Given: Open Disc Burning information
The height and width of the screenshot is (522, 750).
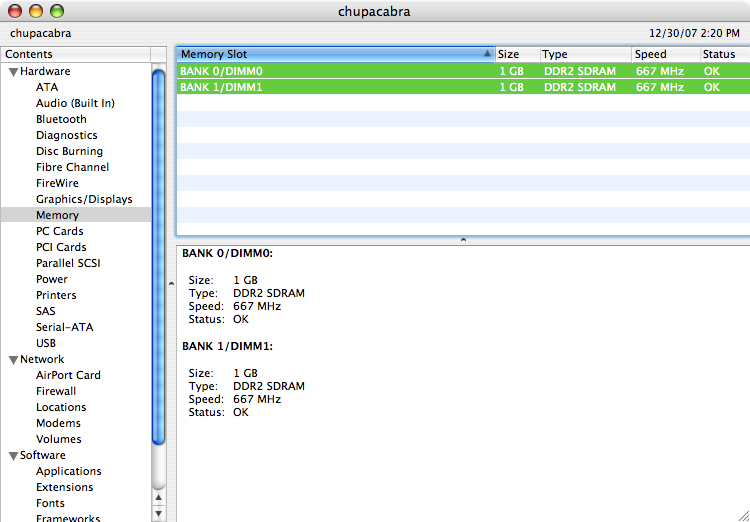Looking at the screenshot, I should [69, 151].
